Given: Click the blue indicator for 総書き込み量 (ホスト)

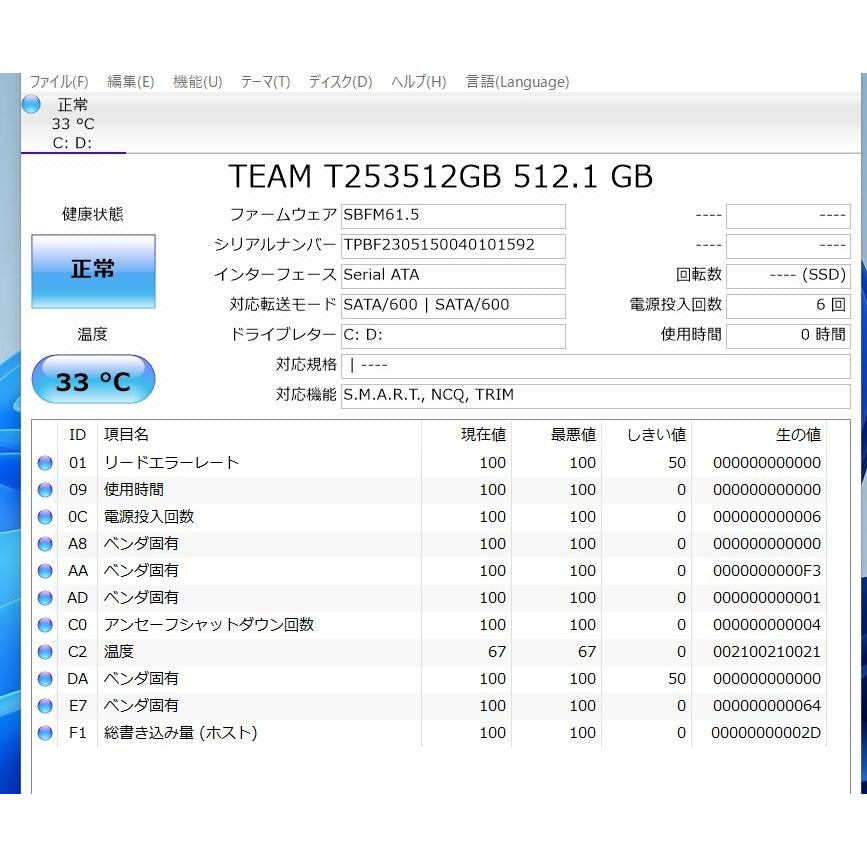Looking at the screenshot, I should (x=45, y=732).
